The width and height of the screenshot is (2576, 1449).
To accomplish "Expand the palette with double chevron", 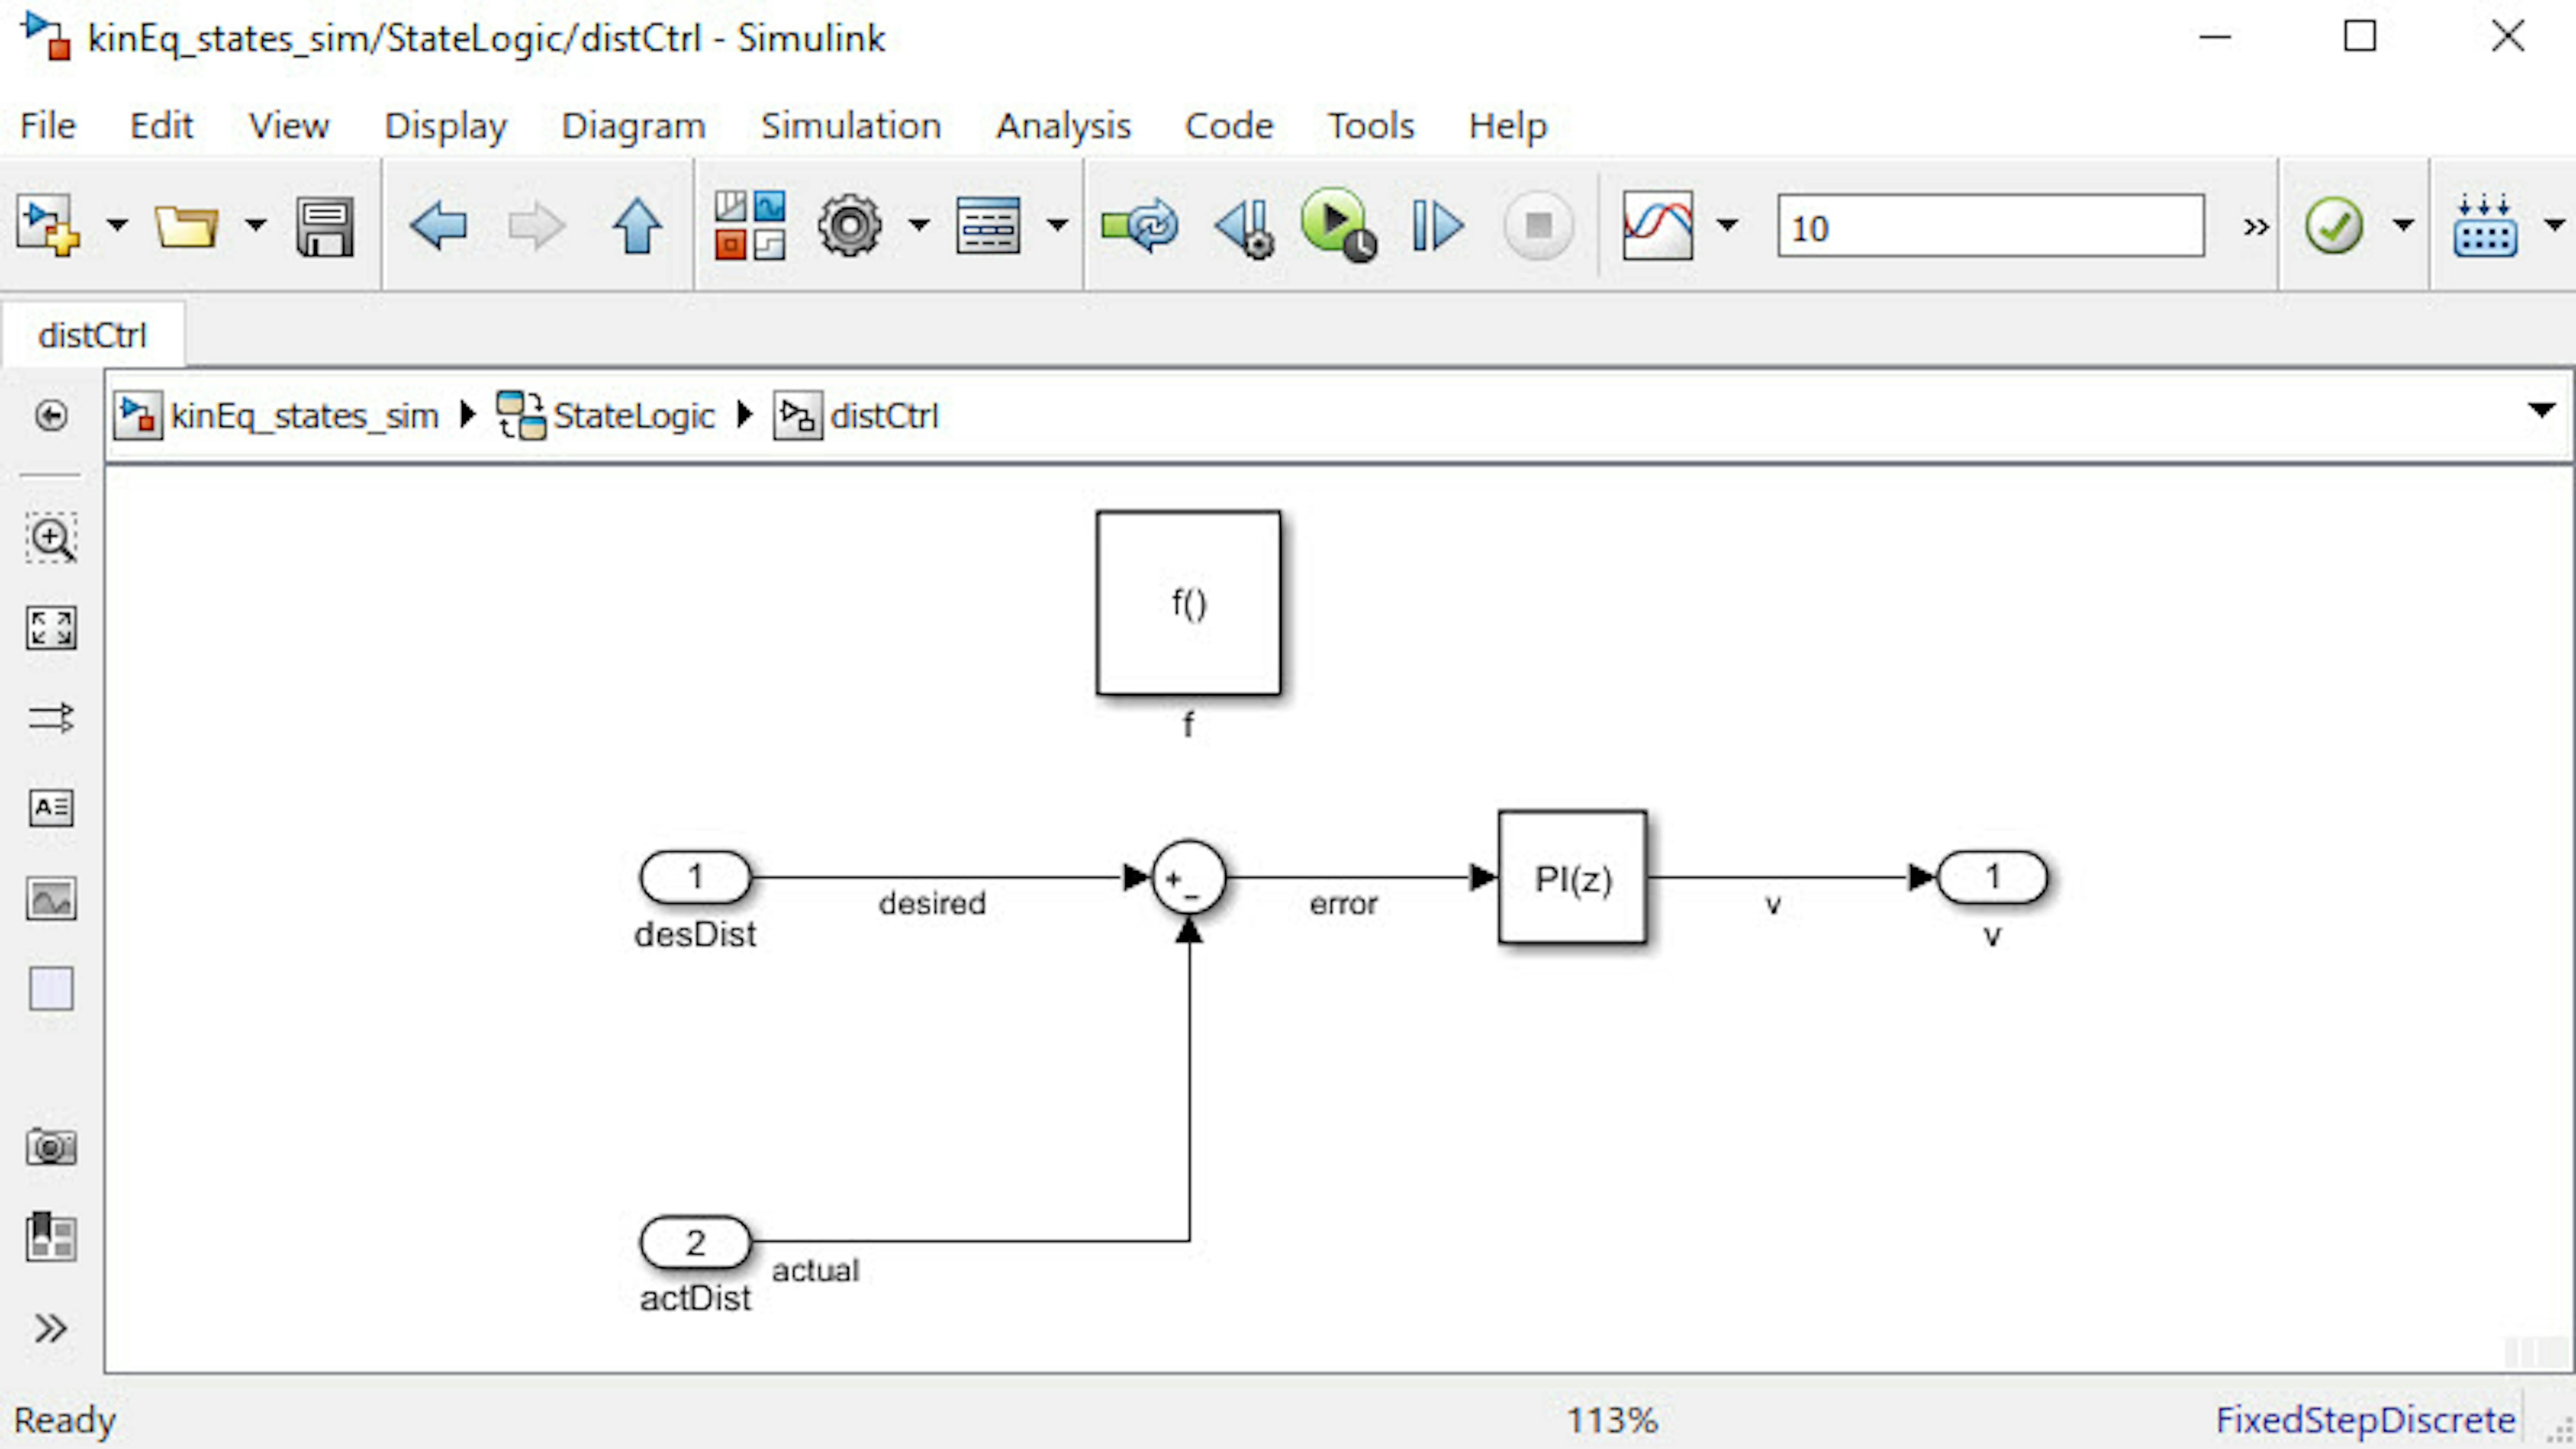I will pyautogui.click(x=51, y=1328).
